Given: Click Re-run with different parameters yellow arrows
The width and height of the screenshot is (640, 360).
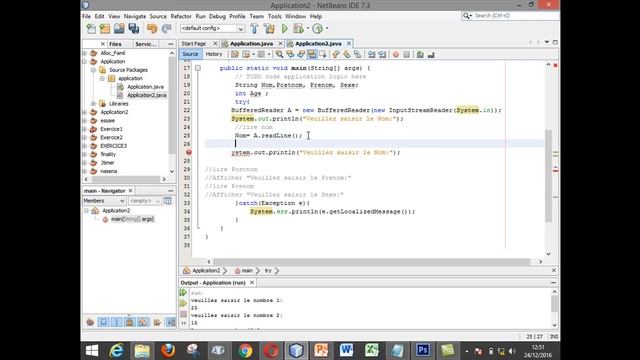Looking at the screenshot, I should (183, 303).
